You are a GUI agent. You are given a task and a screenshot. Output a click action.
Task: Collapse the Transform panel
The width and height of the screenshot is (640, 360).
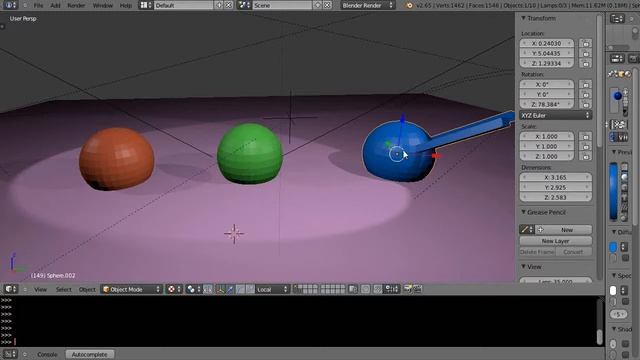[523, 18]
